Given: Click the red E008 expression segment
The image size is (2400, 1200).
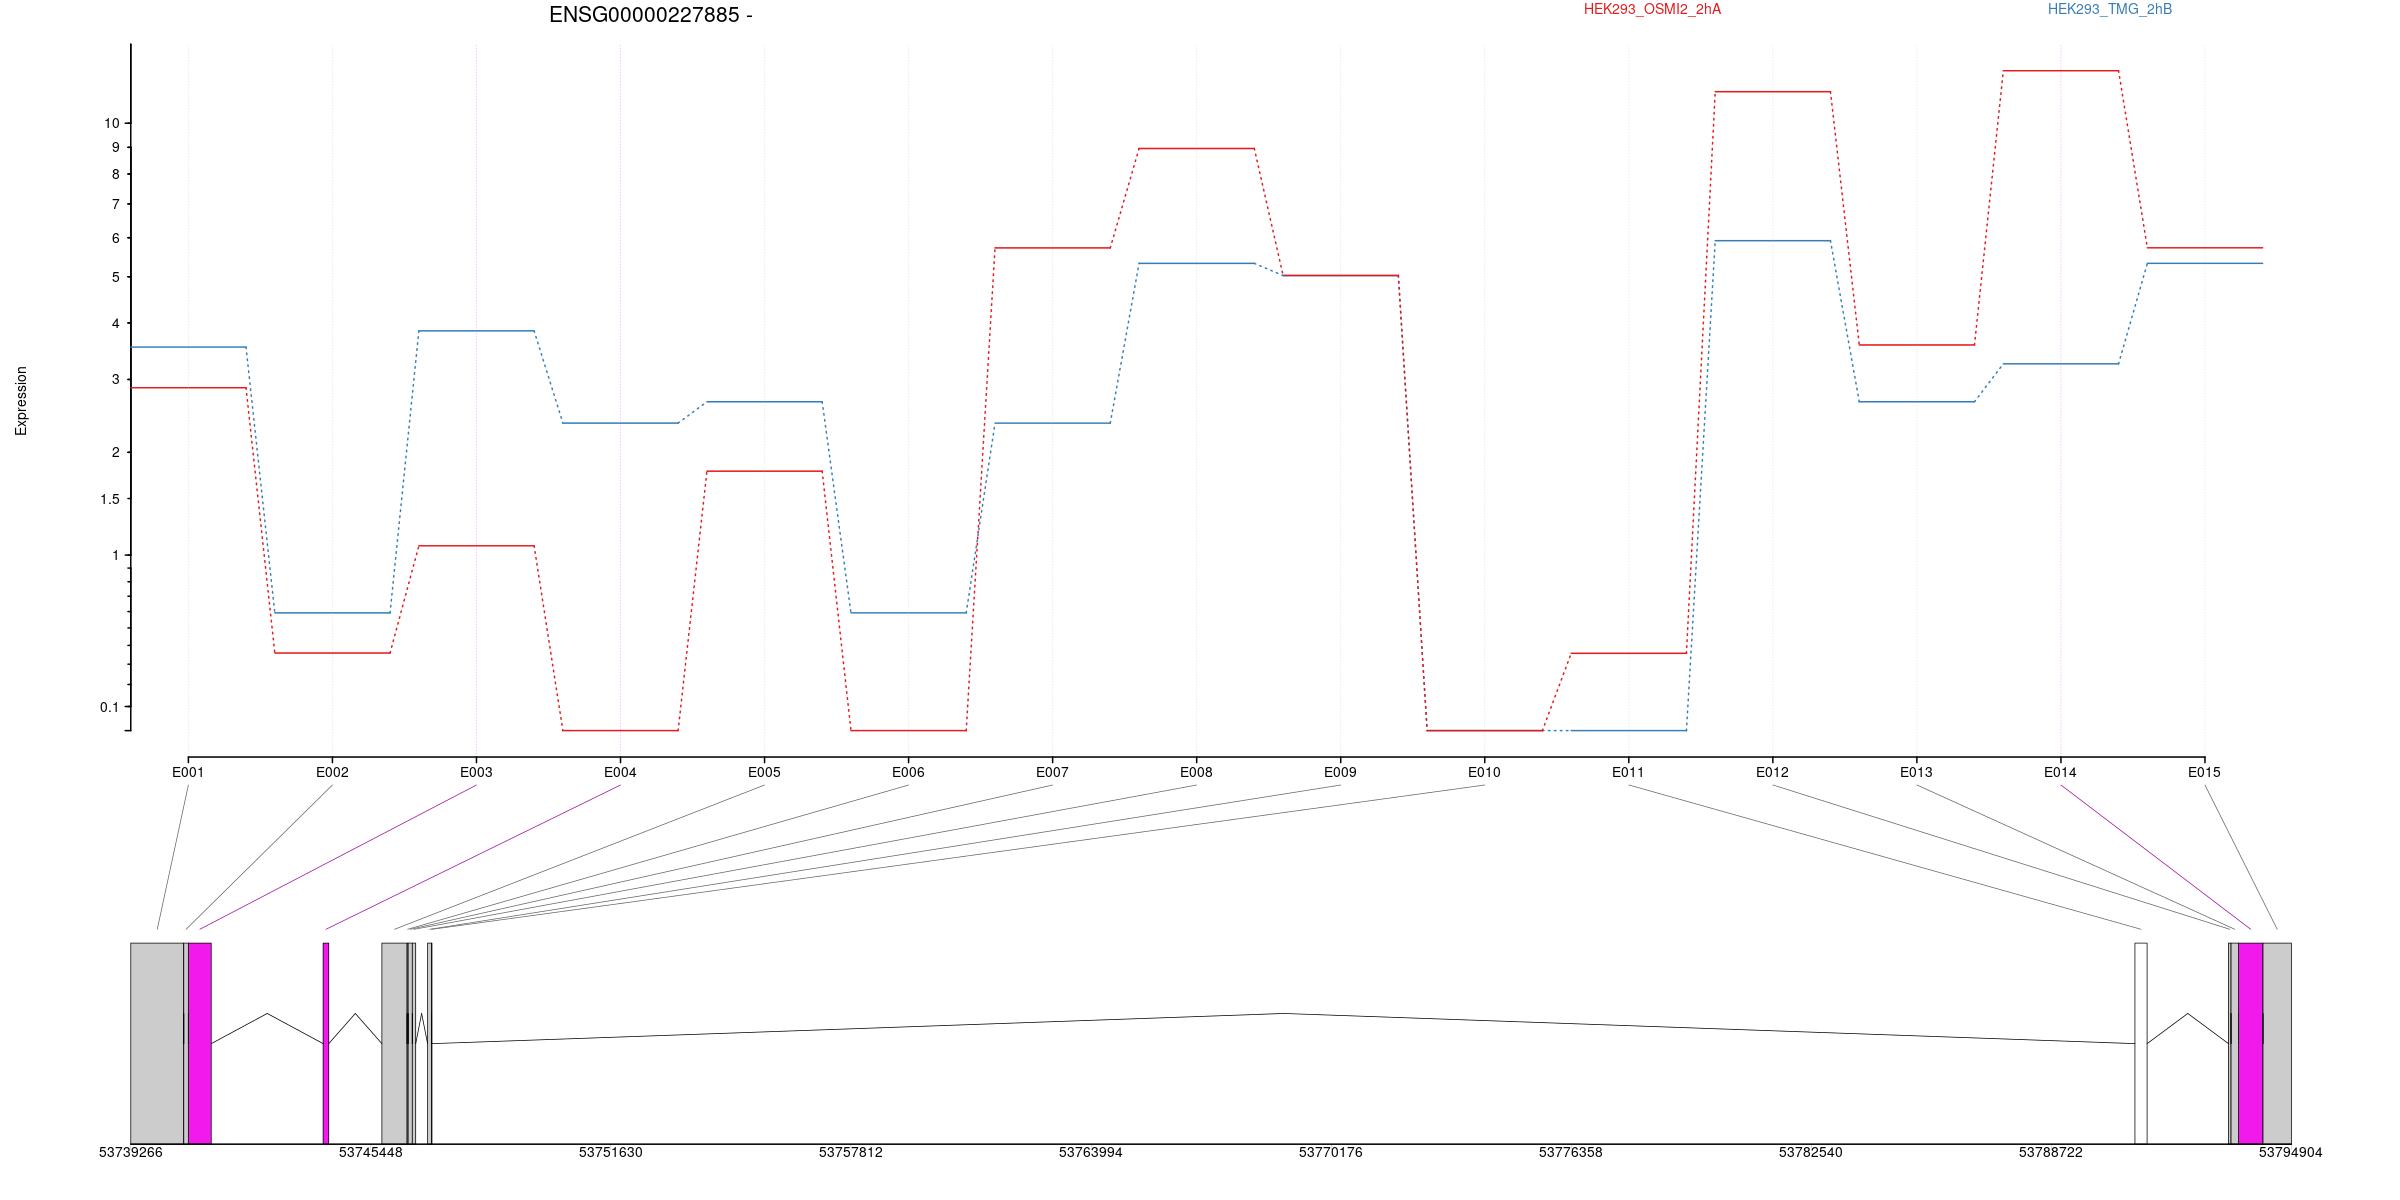Looking at the screenshot, I should [1196, 148].
